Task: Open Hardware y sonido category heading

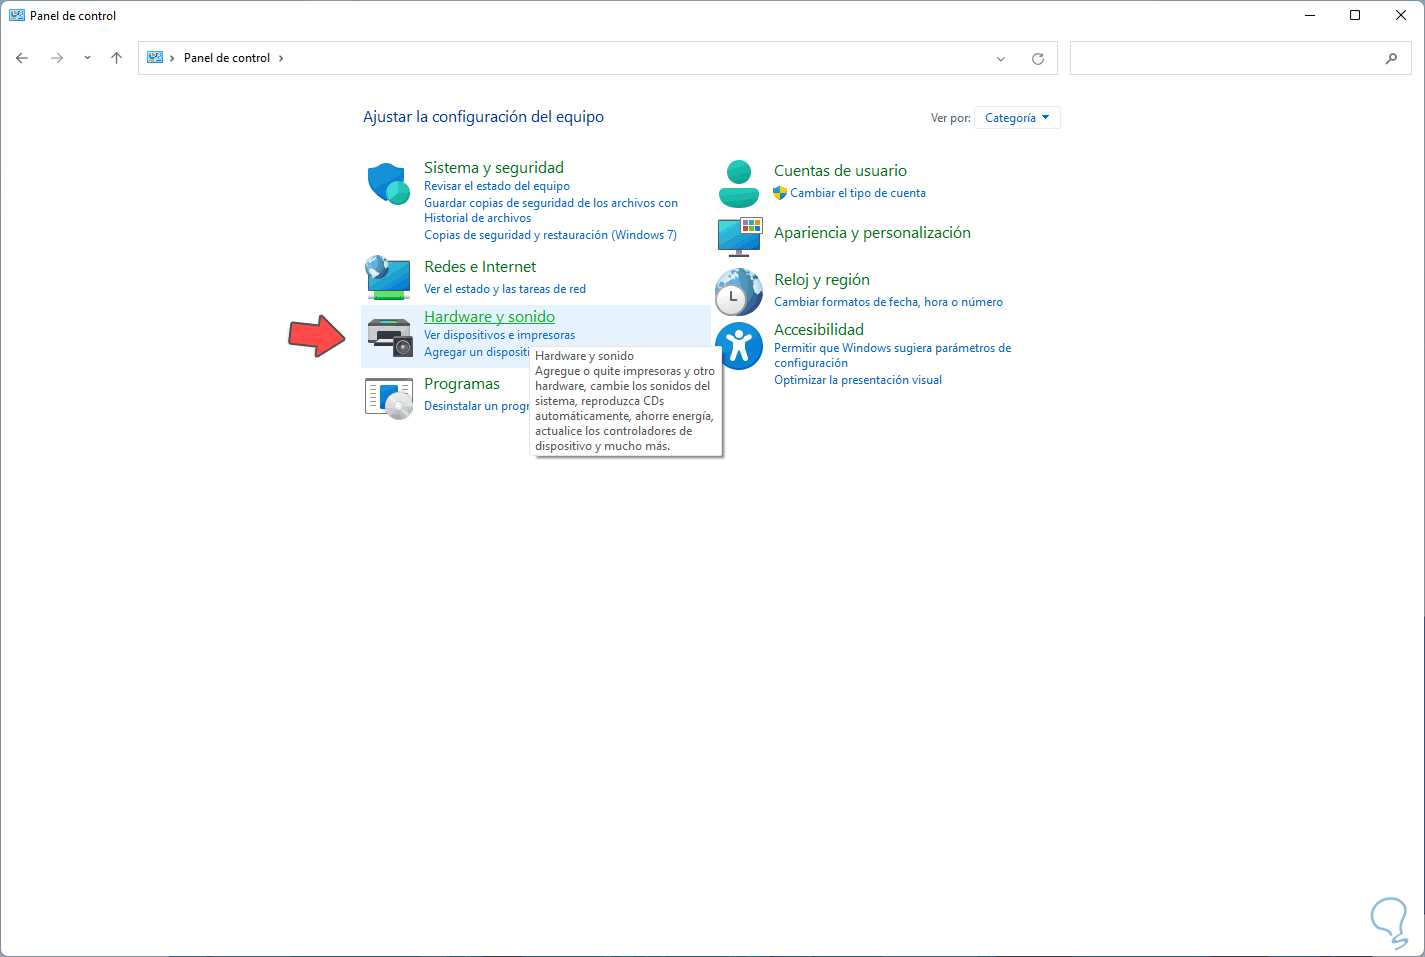Action: tap(489, 317)
